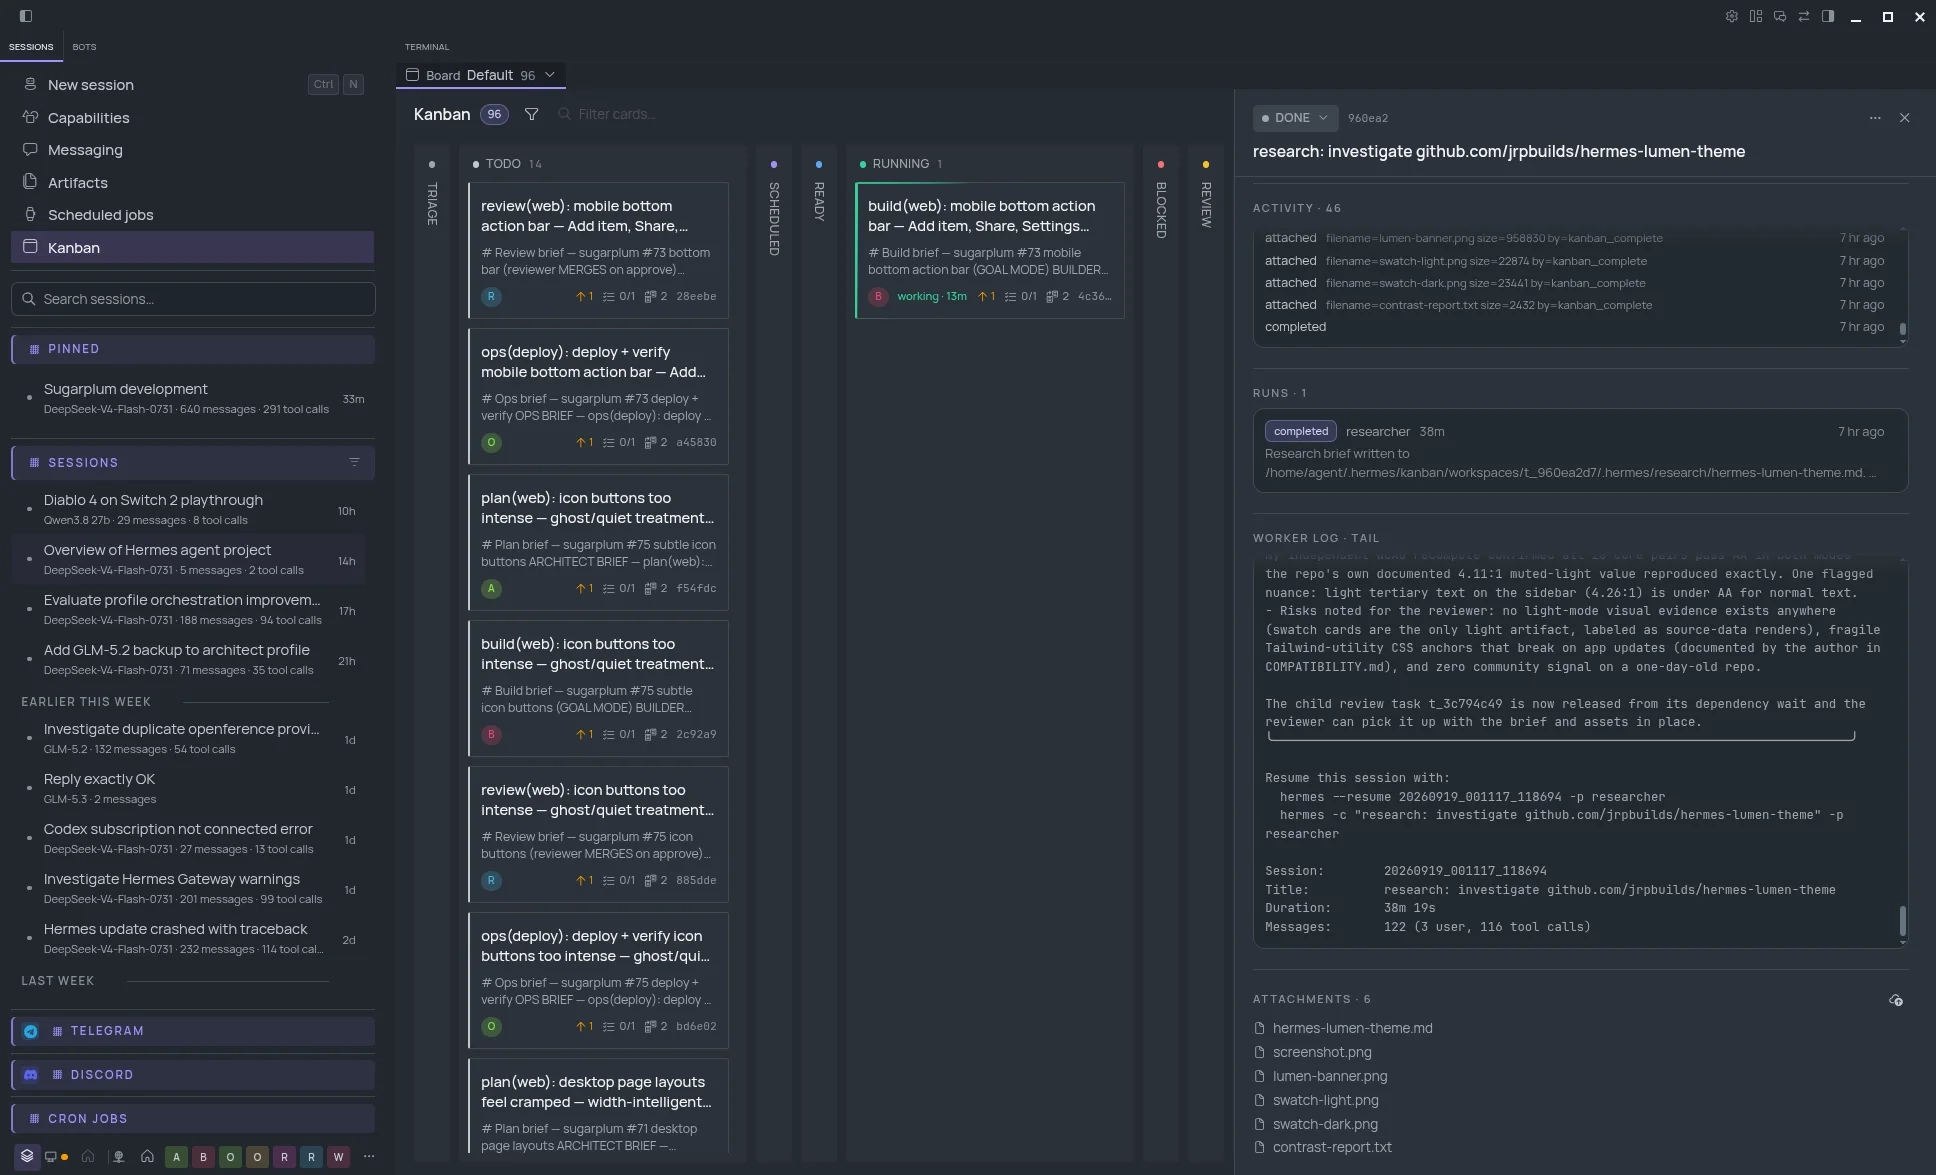Viewport: 1936px width, 1175px height.
Task: Collapse the PINNED section header
Action: pos(193,349)
